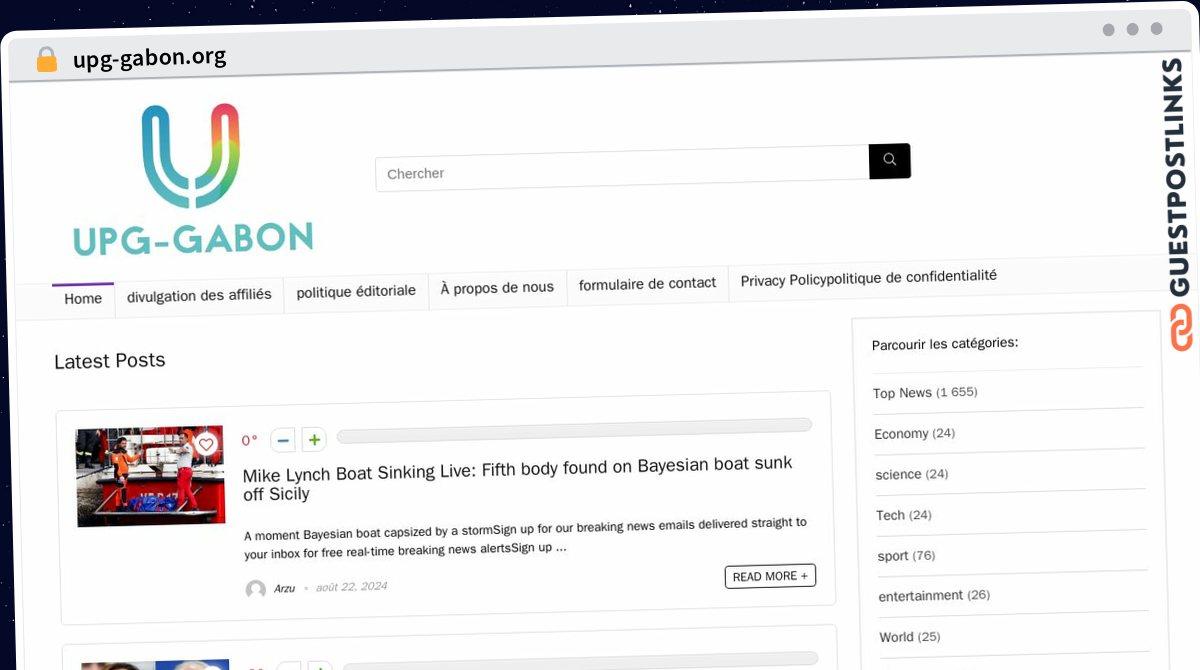Screen dimensions: 1200x670
Task: Click the Latest Posts heading
Action: (x=110, y=361)
